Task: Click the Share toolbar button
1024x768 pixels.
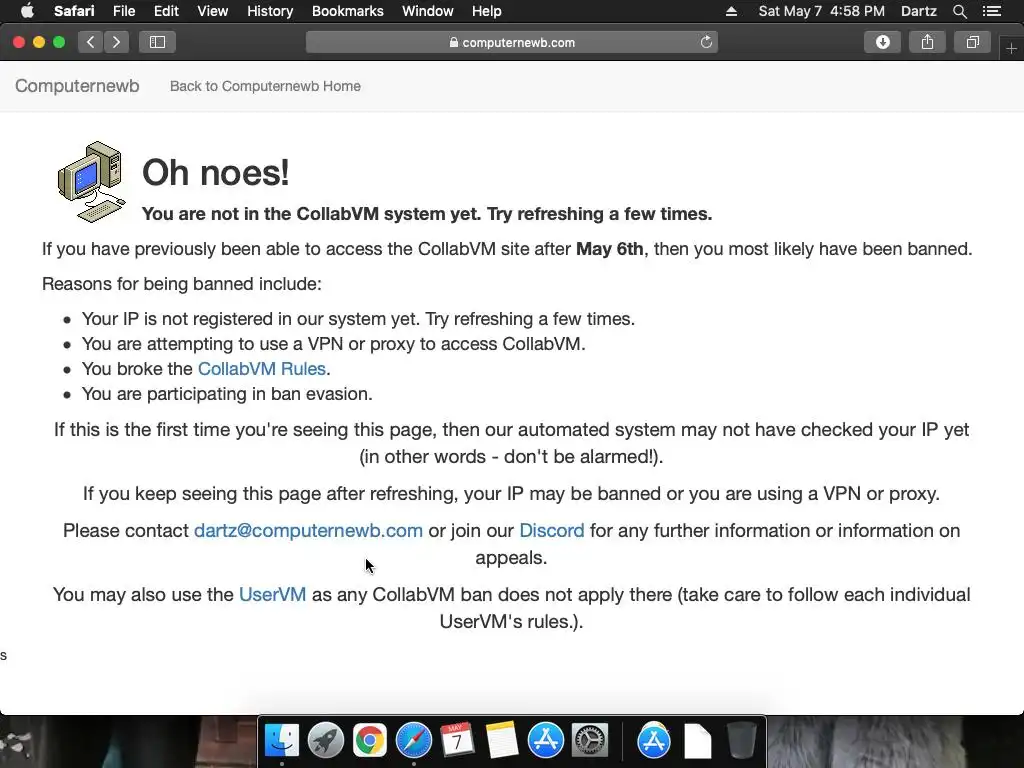Action: point(927,42)
